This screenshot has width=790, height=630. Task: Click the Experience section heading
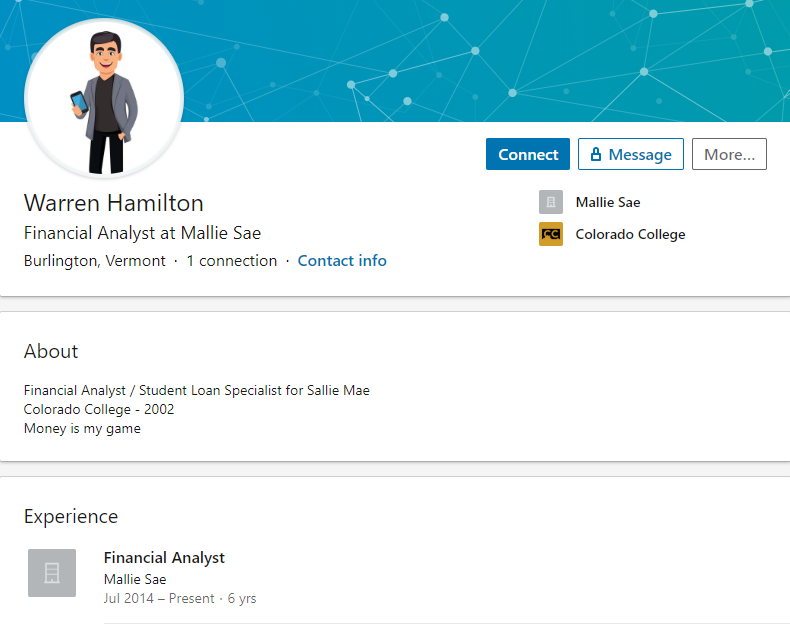pyautogui.click(x=71, y=516)
